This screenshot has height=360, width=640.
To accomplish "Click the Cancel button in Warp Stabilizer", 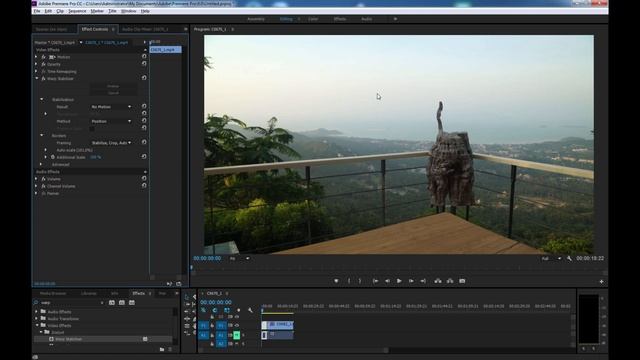I will [113, 93].
